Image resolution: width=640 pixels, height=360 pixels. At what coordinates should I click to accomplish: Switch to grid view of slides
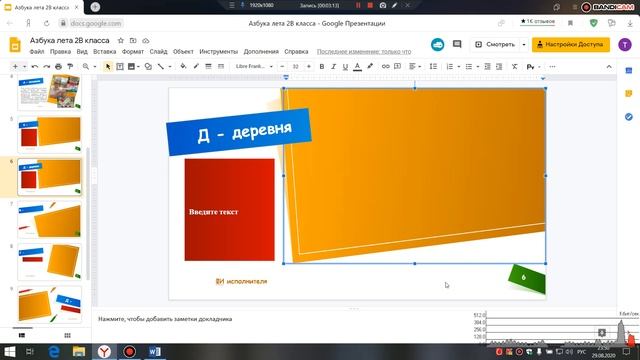coord(67,336)
